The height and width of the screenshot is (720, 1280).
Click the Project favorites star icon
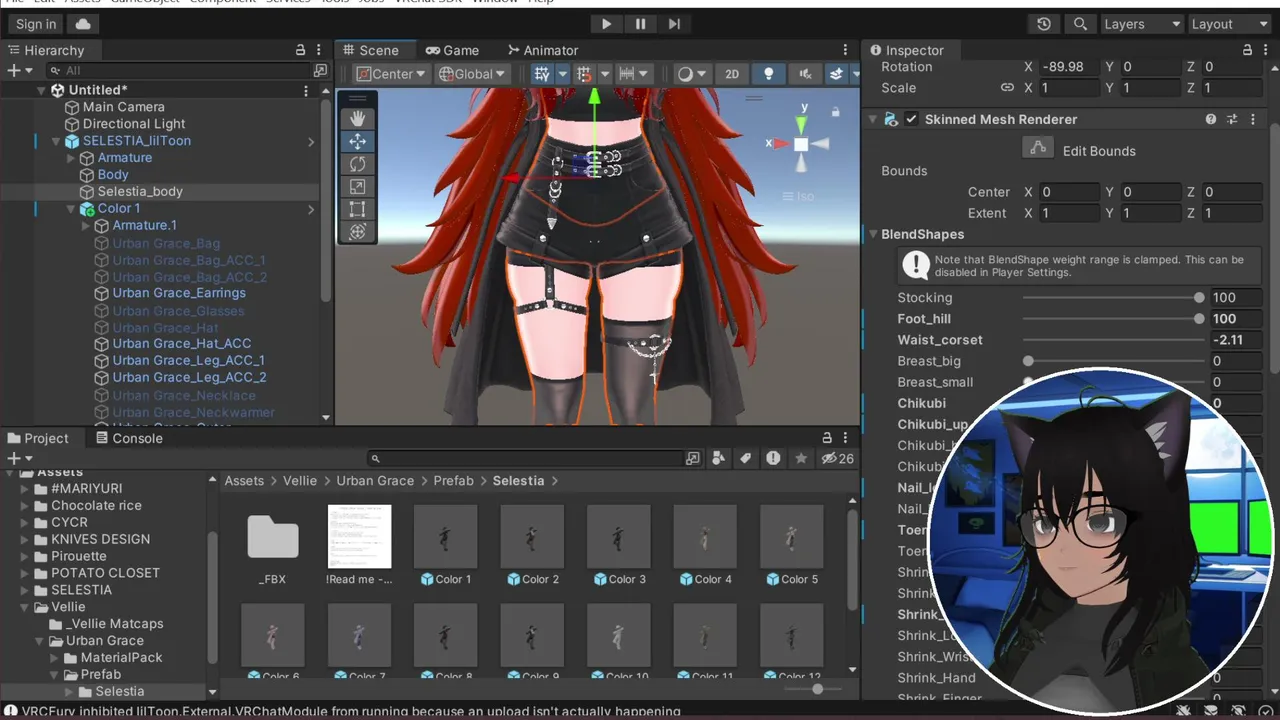coord(800,458)
